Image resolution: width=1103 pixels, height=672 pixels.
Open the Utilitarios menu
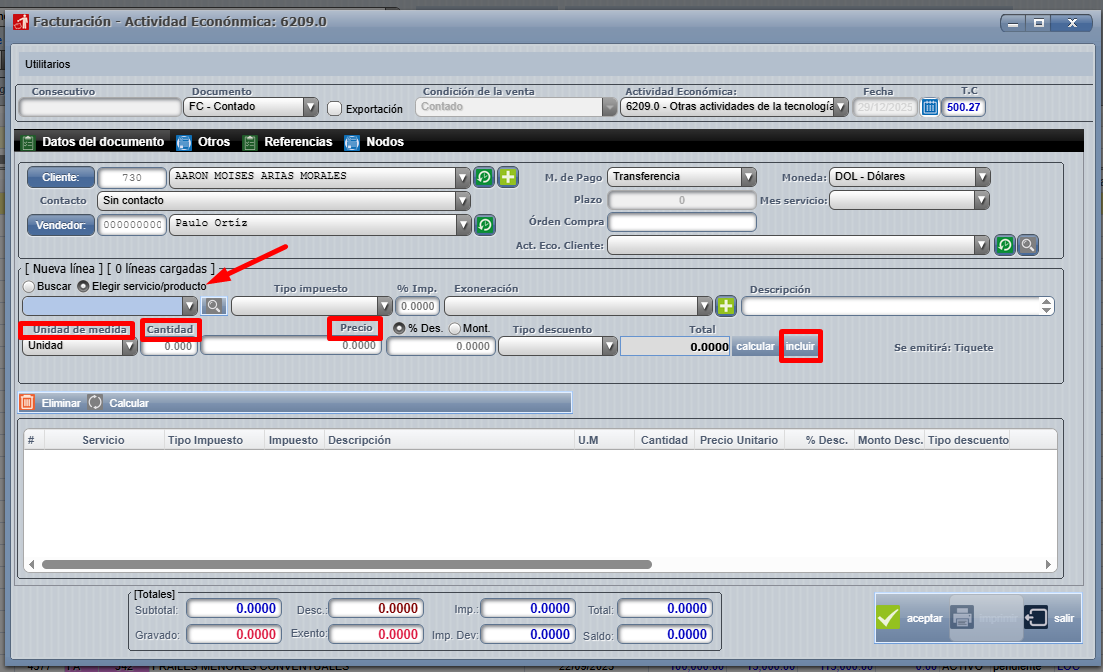tap(48, 64)
